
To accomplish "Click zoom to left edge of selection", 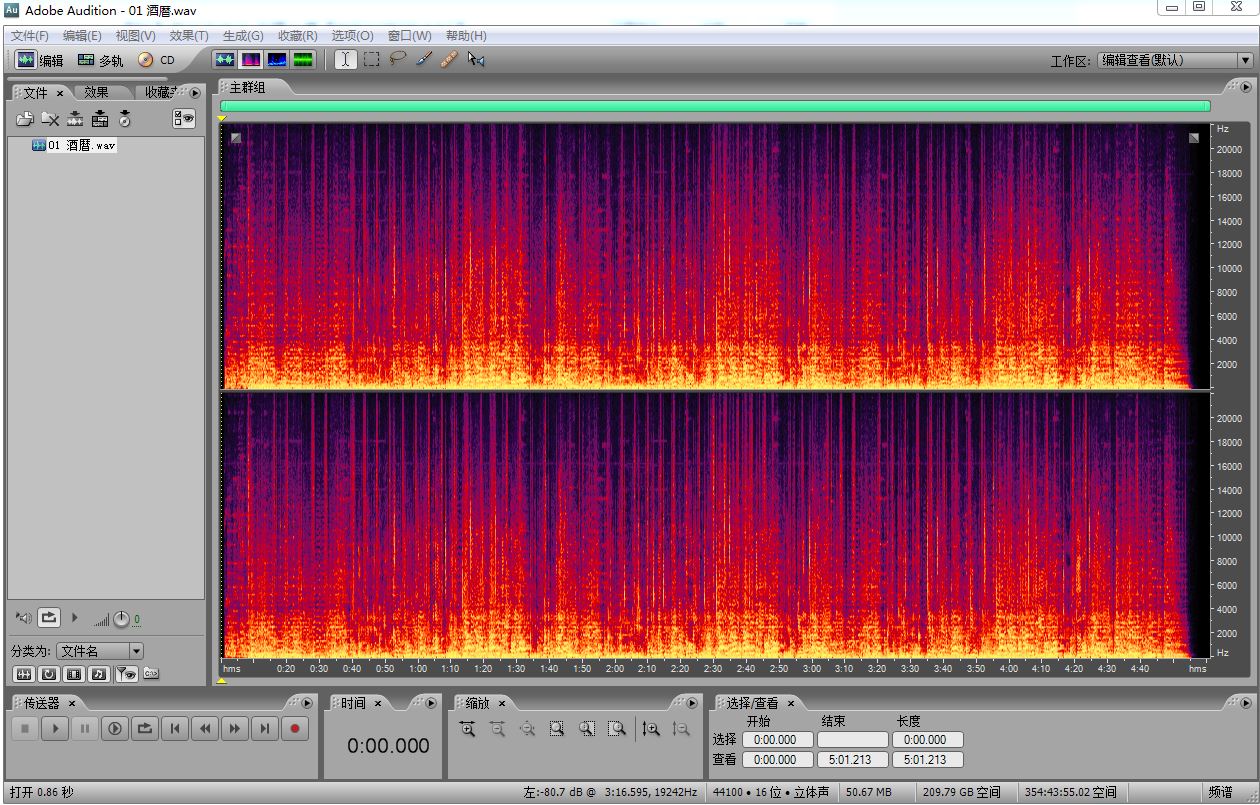I will pos(587,729).
